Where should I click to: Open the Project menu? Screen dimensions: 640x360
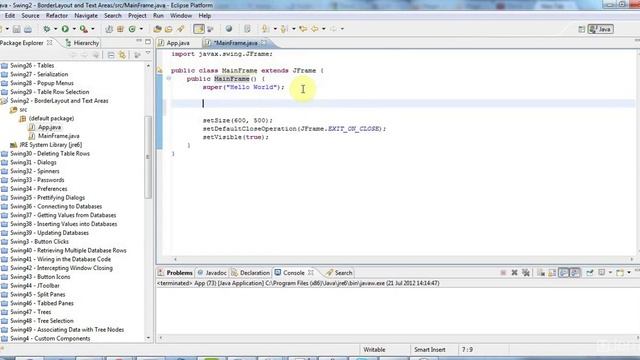pyautogui.click(x=137, y=16)
